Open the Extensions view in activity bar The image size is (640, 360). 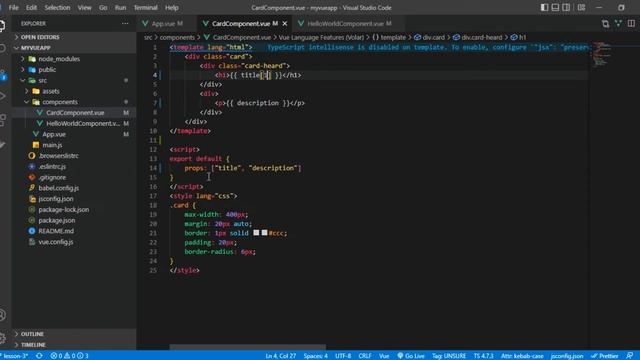(3, 120)
